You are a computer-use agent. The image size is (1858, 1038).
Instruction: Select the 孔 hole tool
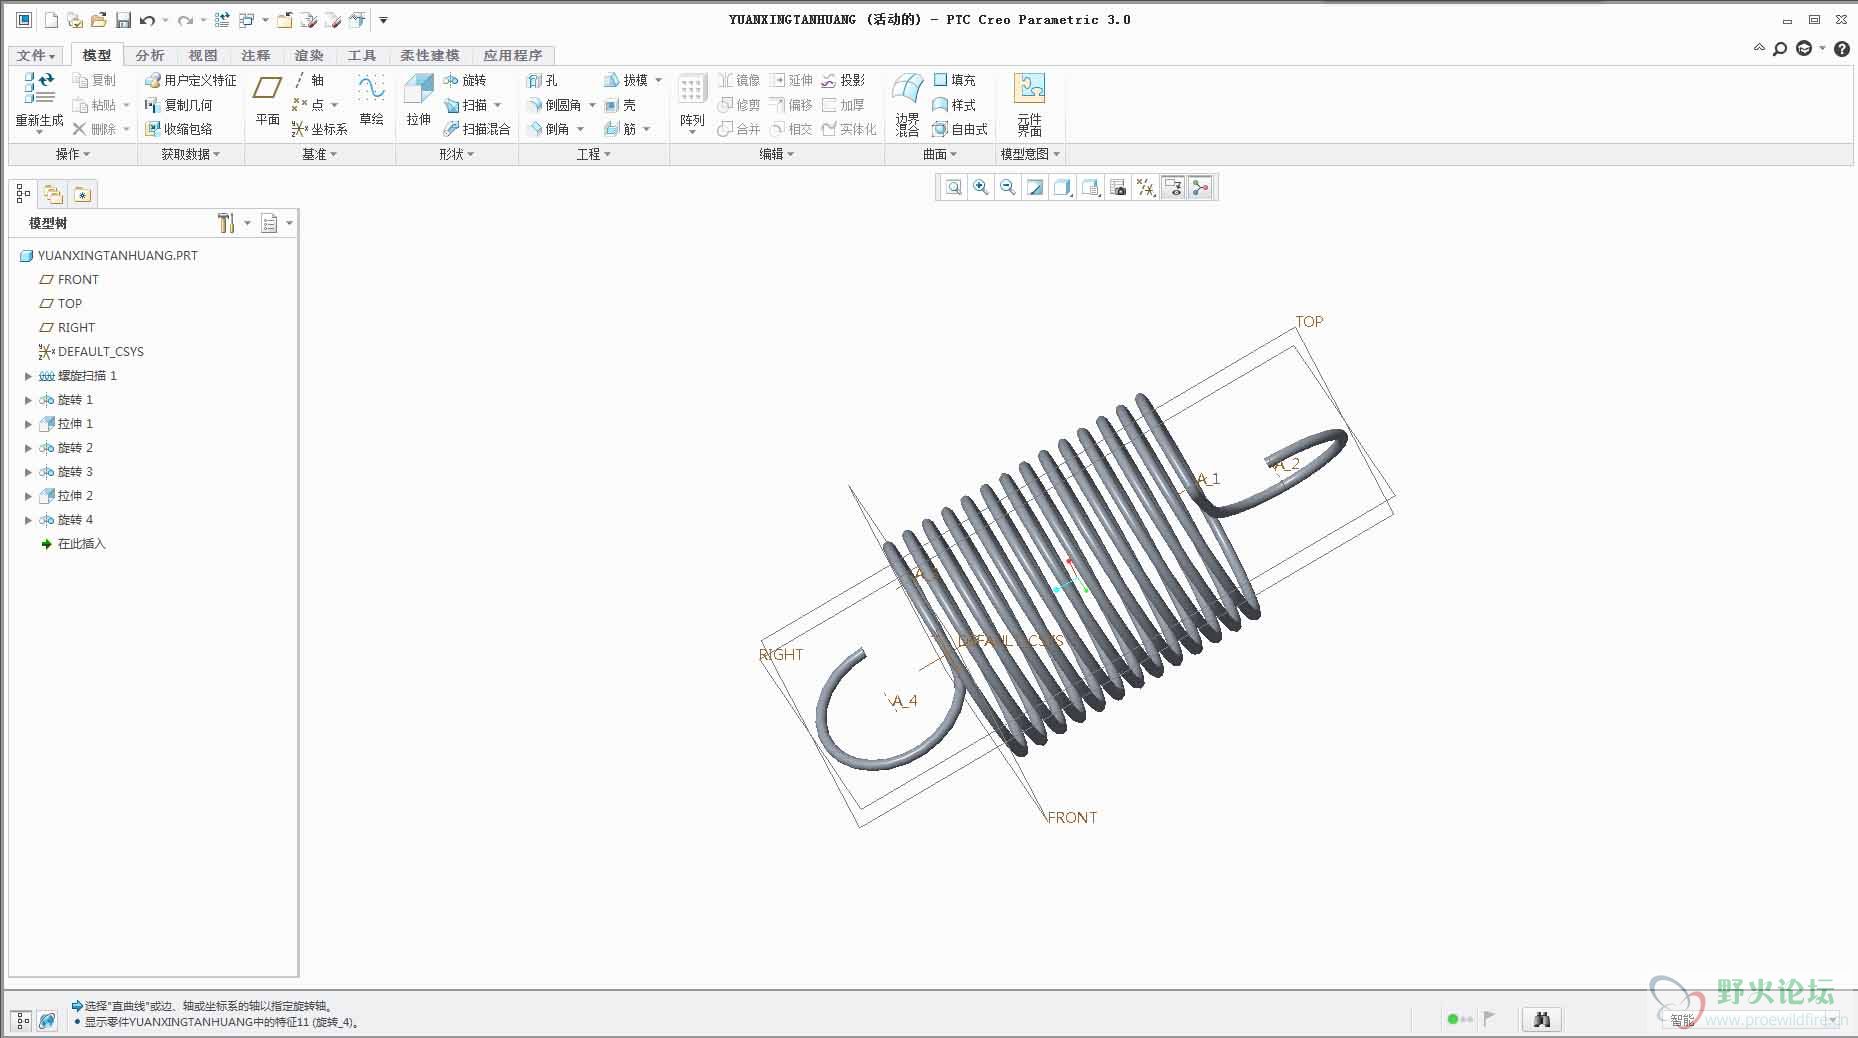click(x=543, y=80)
